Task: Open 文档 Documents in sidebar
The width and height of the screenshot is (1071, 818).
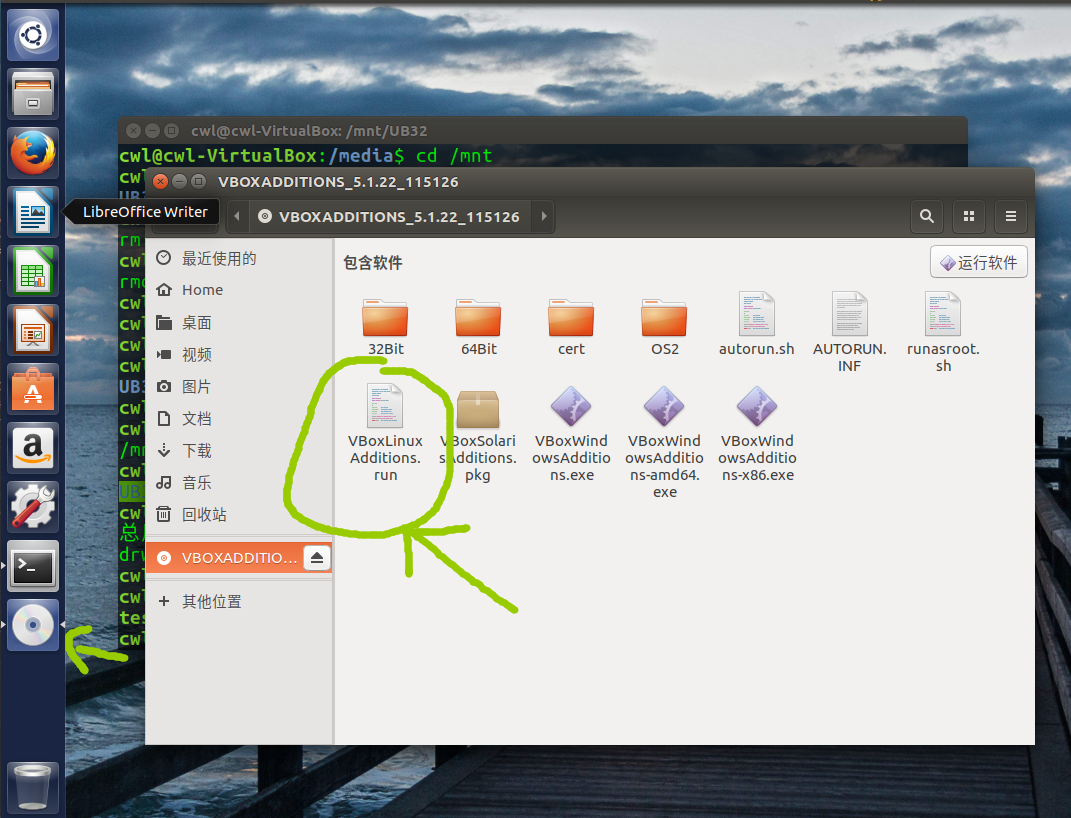Action: click(x=239, y=419)
